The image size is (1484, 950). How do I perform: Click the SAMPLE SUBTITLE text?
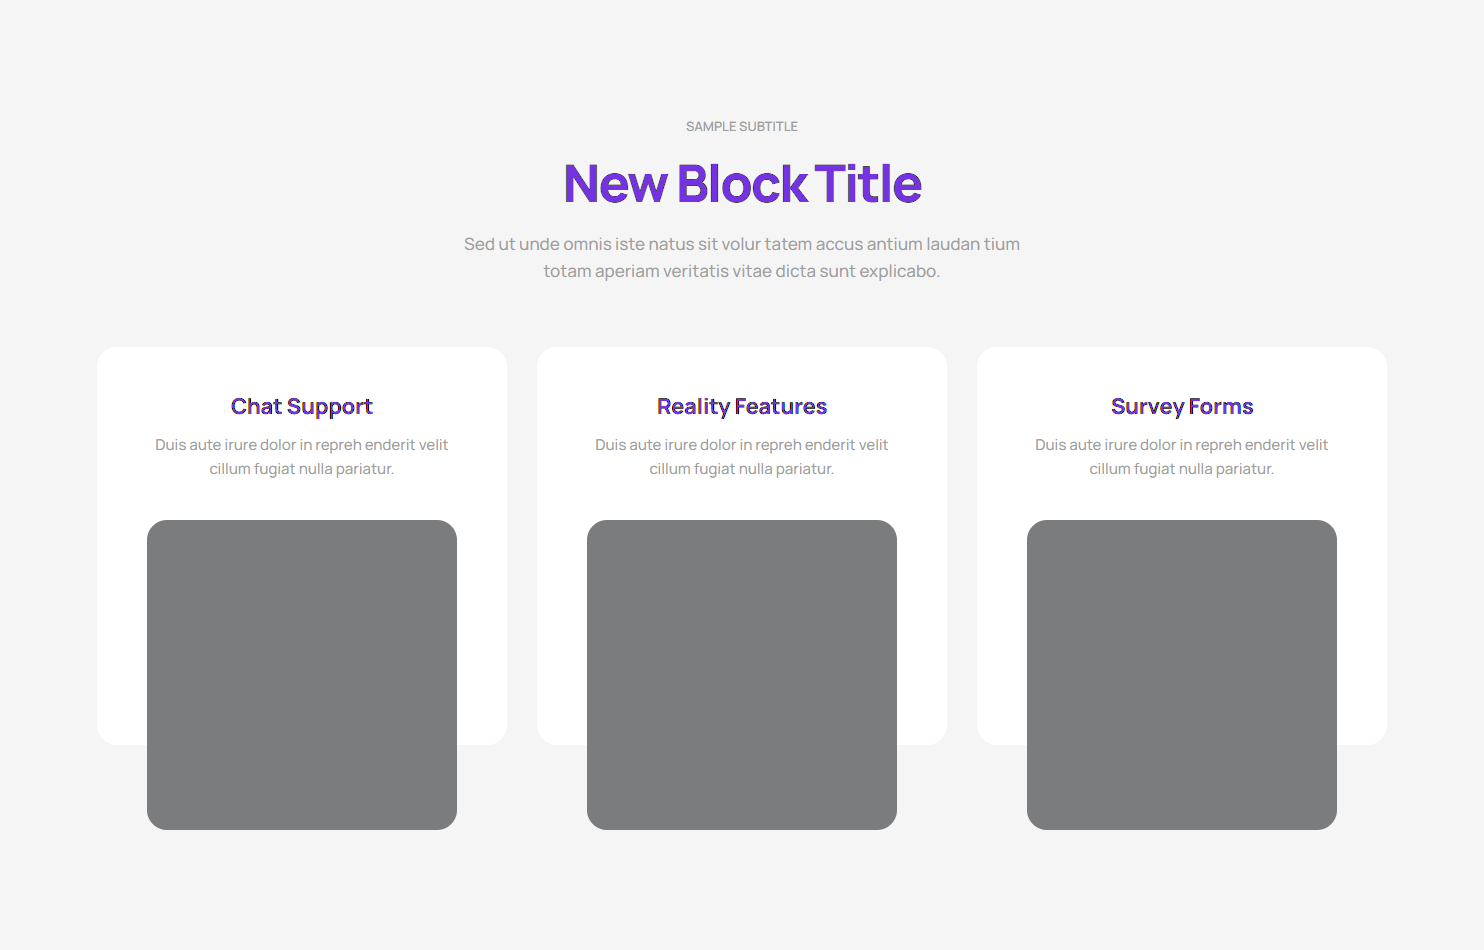point(741,127)
